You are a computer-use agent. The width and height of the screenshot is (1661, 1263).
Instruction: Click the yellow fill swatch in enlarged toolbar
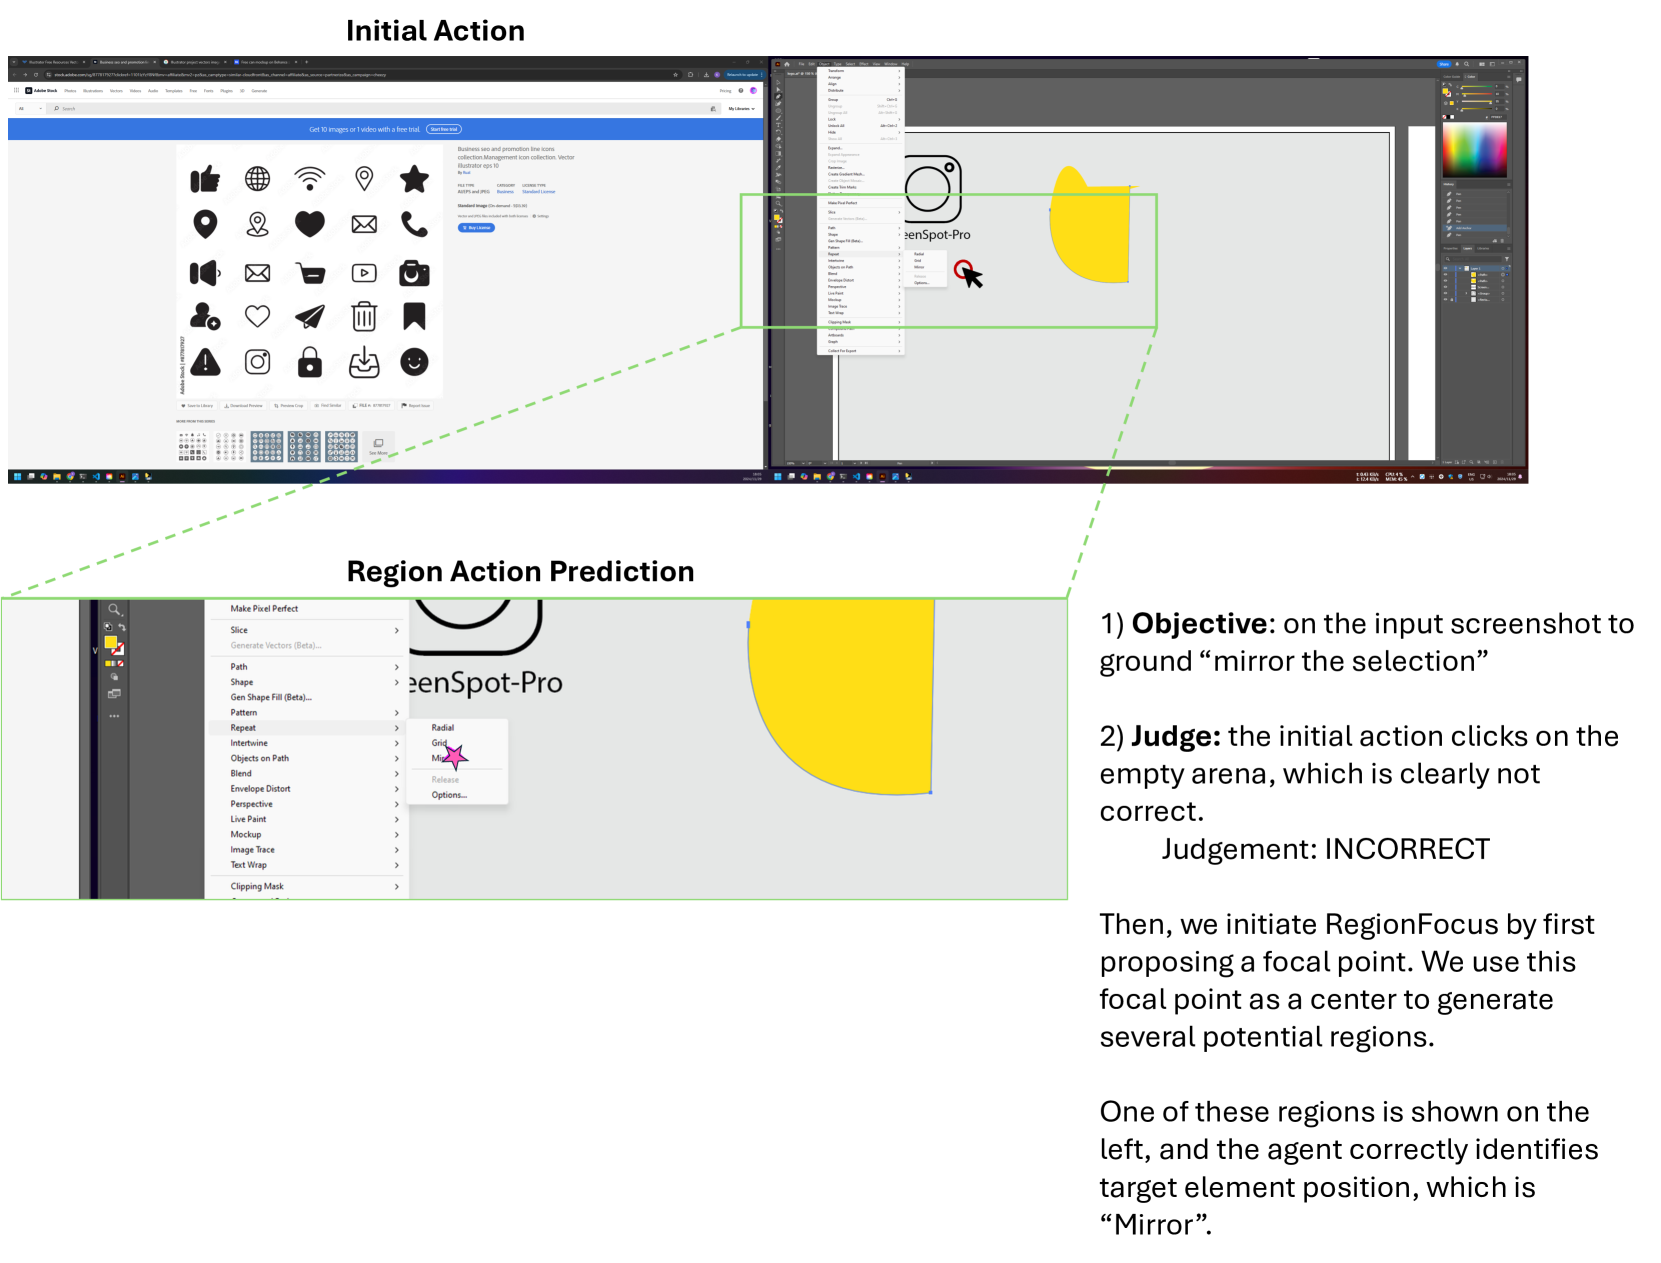[x=110, y=643]
